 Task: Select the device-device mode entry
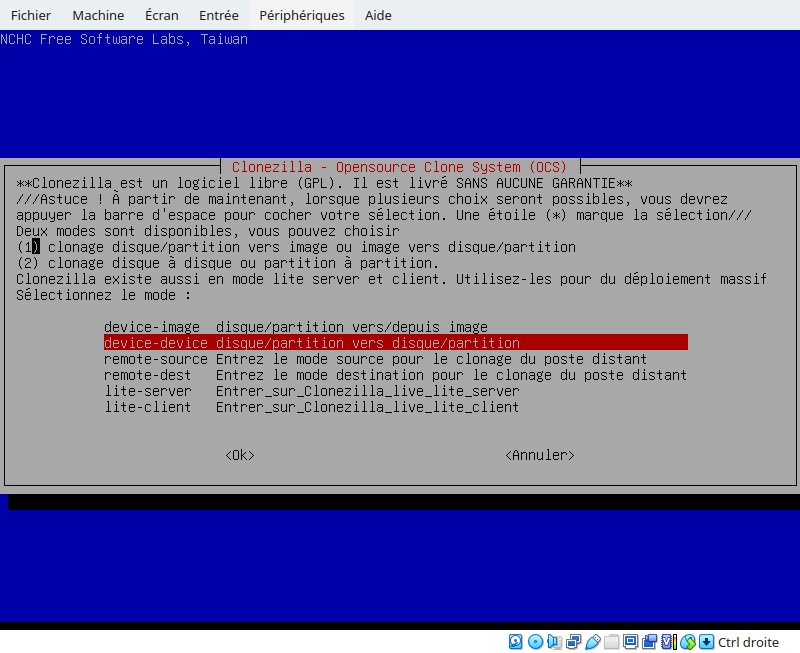396,342
